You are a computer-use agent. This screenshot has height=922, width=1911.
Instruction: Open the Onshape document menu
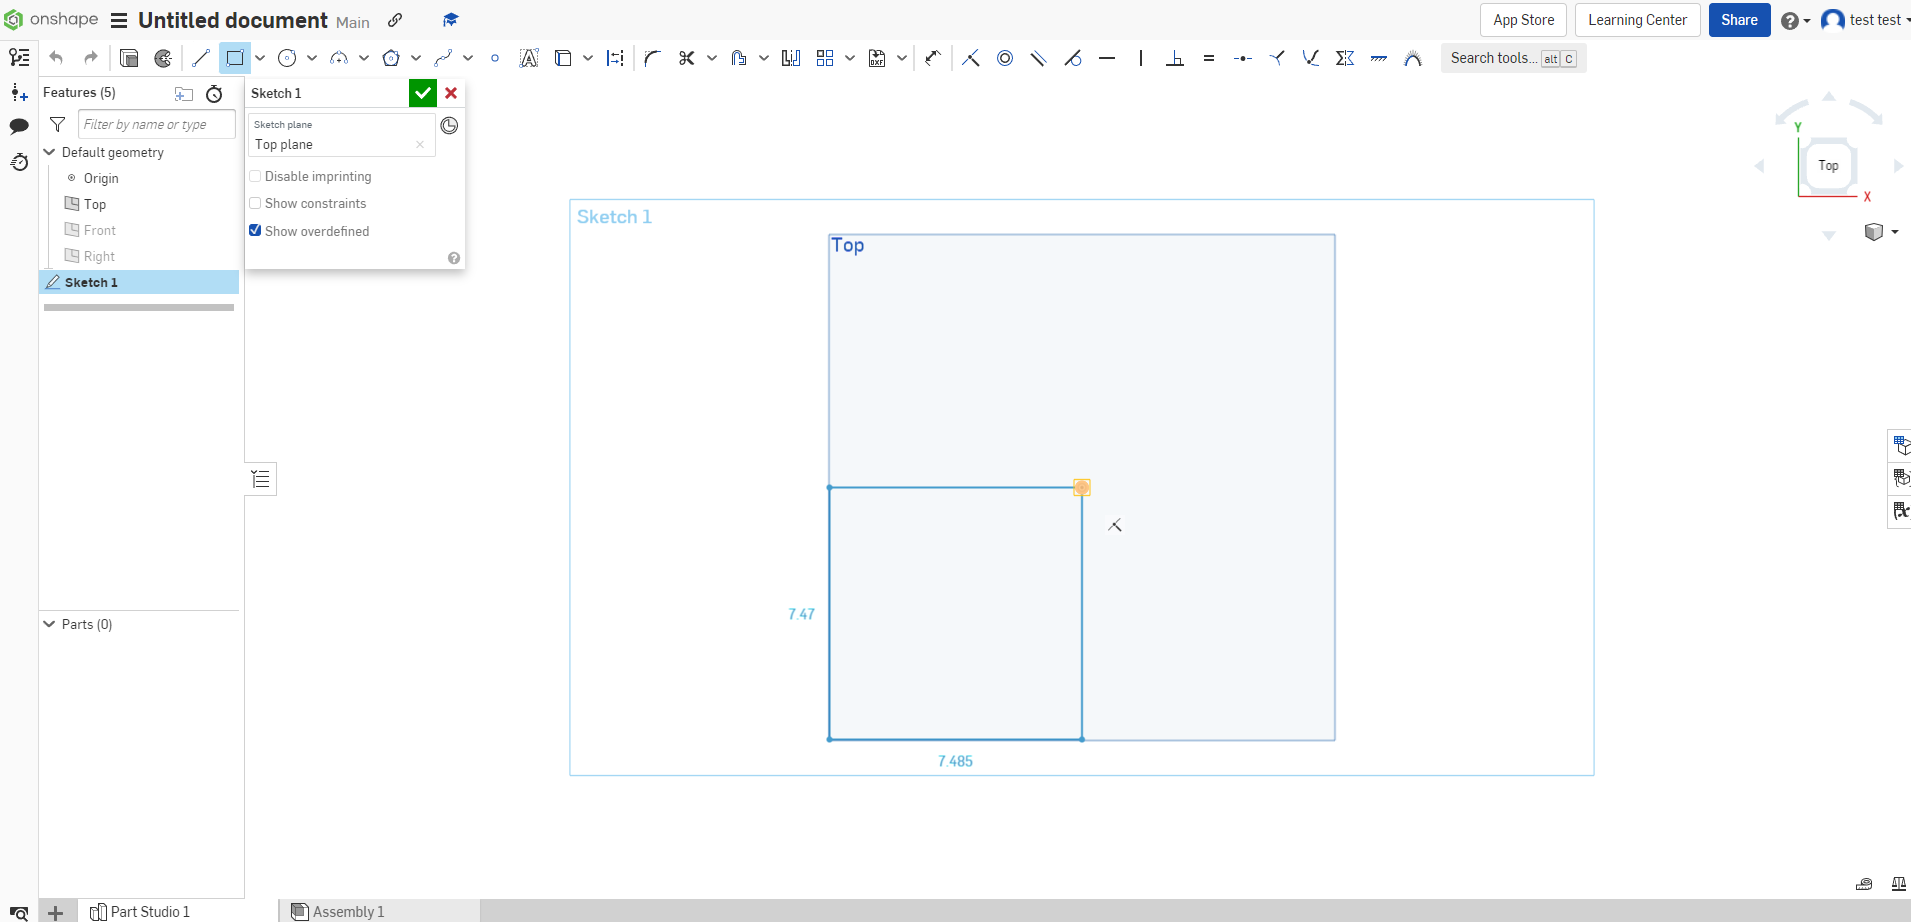(119, 20)
